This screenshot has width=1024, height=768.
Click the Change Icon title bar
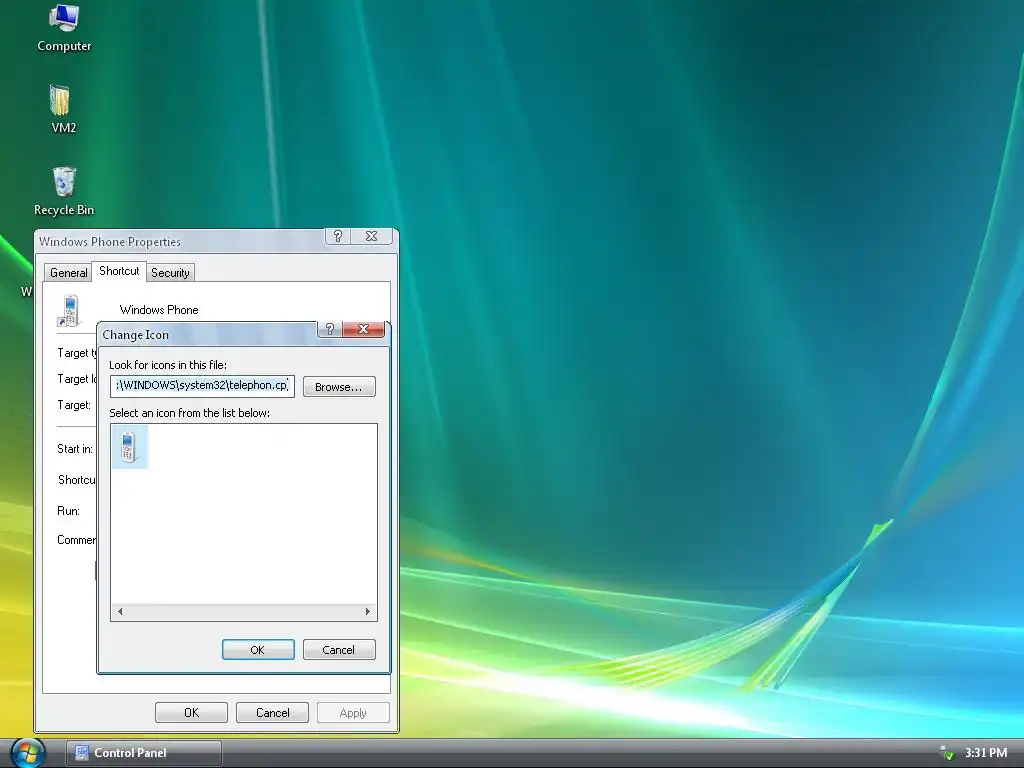(209, 334)
